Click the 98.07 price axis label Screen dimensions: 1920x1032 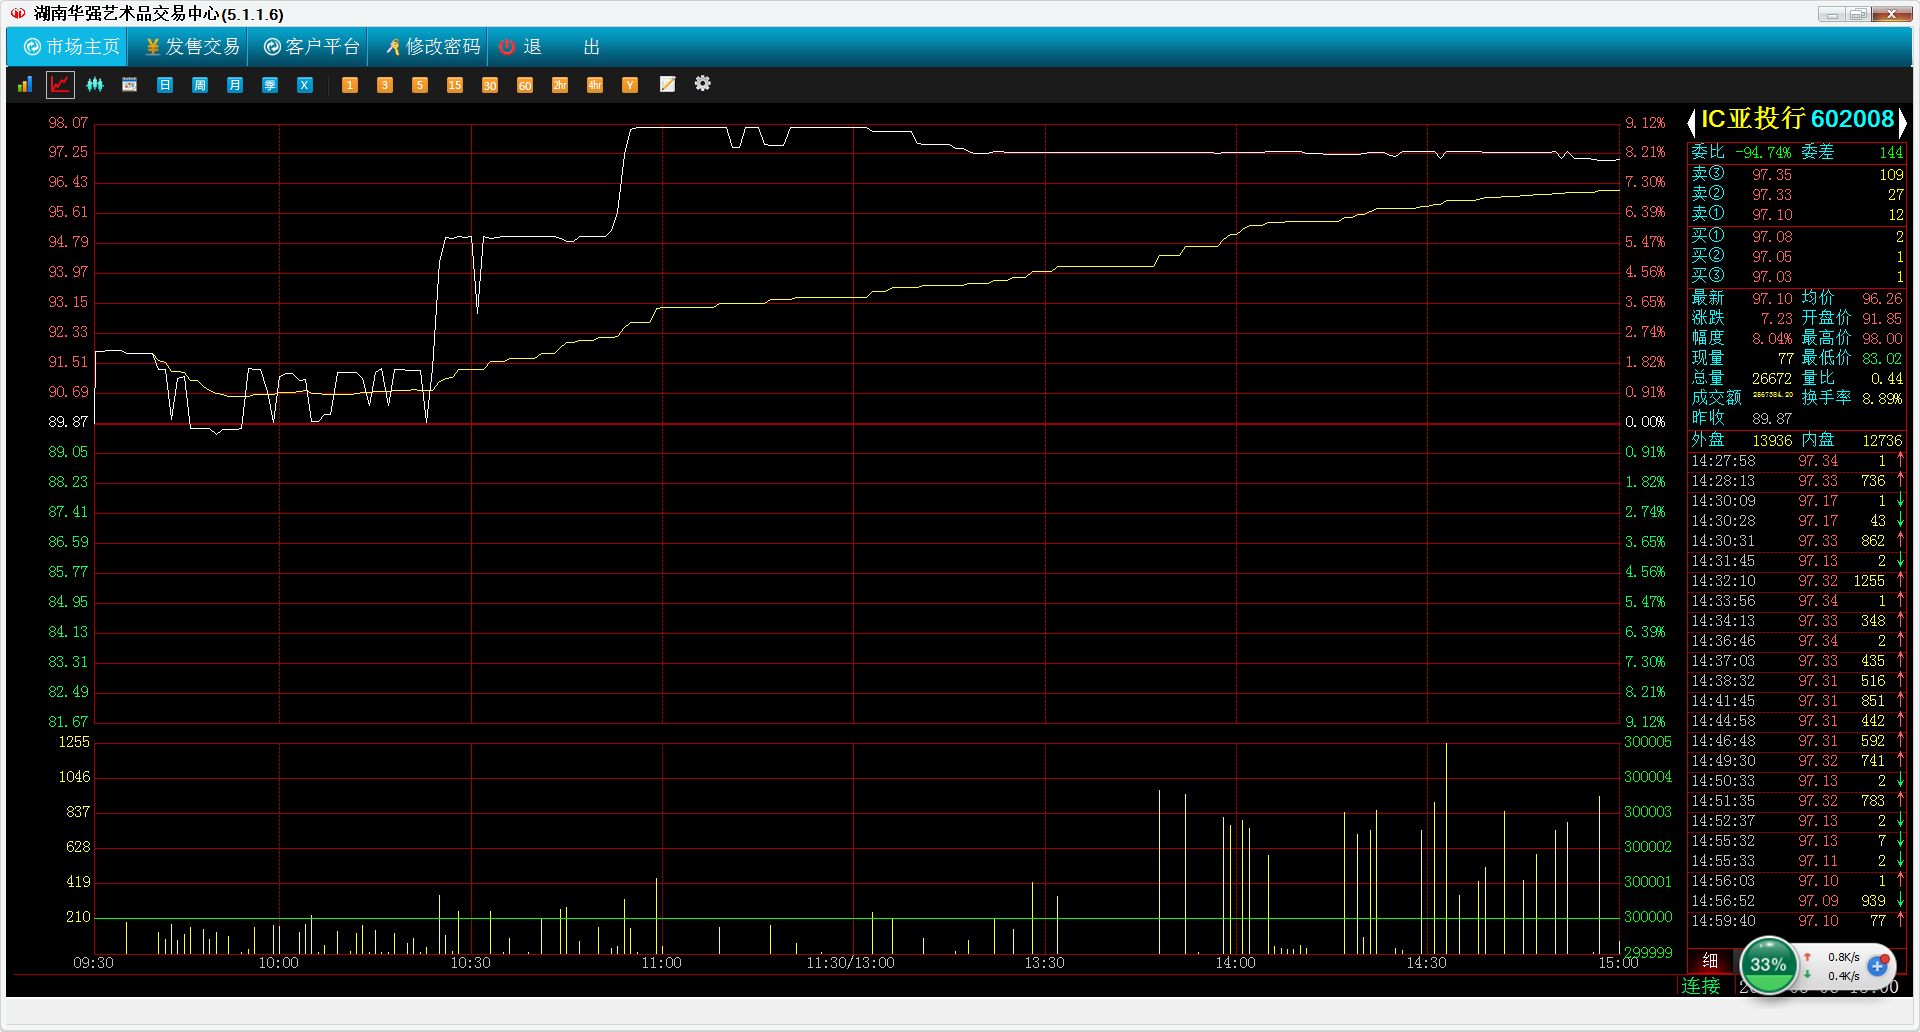point(68,123)
